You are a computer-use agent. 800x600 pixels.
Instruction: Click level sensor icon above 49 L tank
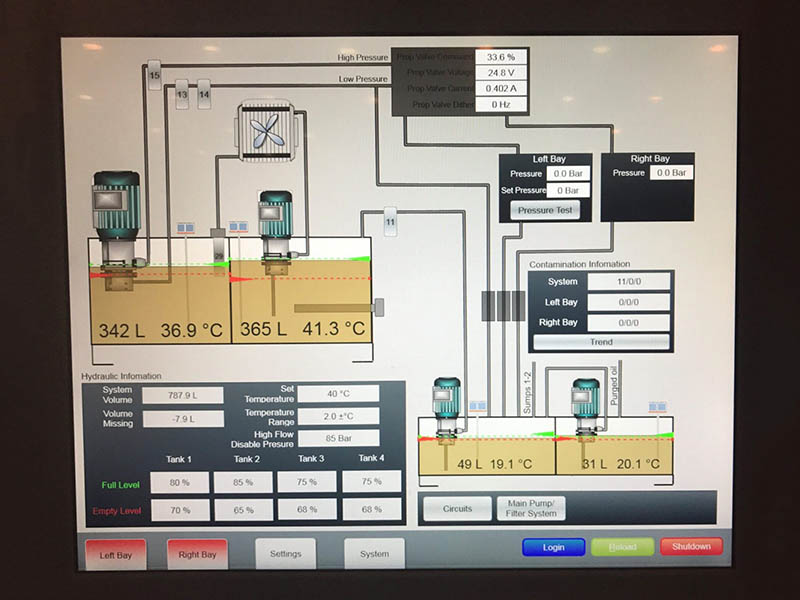coord(478,406)
